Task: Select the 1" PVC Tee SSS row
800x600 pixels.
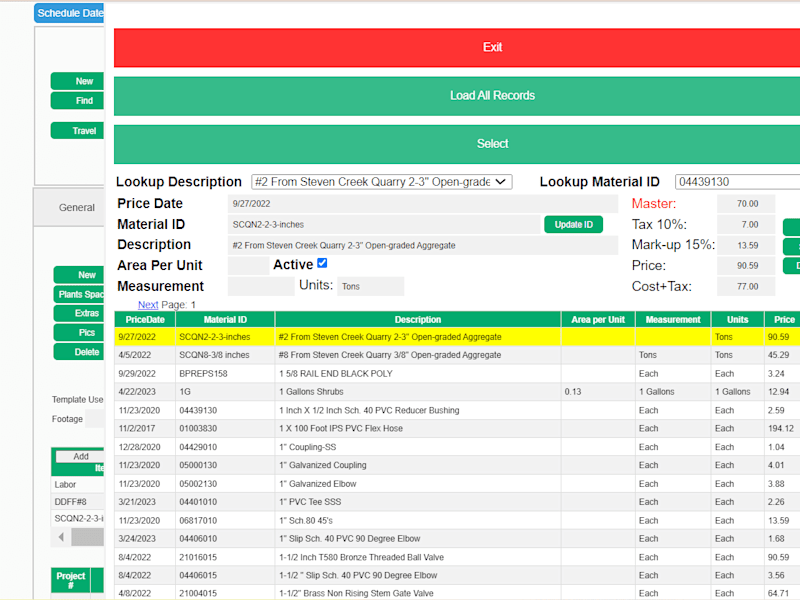Action: pyautogui.click(x=457, y=502)
